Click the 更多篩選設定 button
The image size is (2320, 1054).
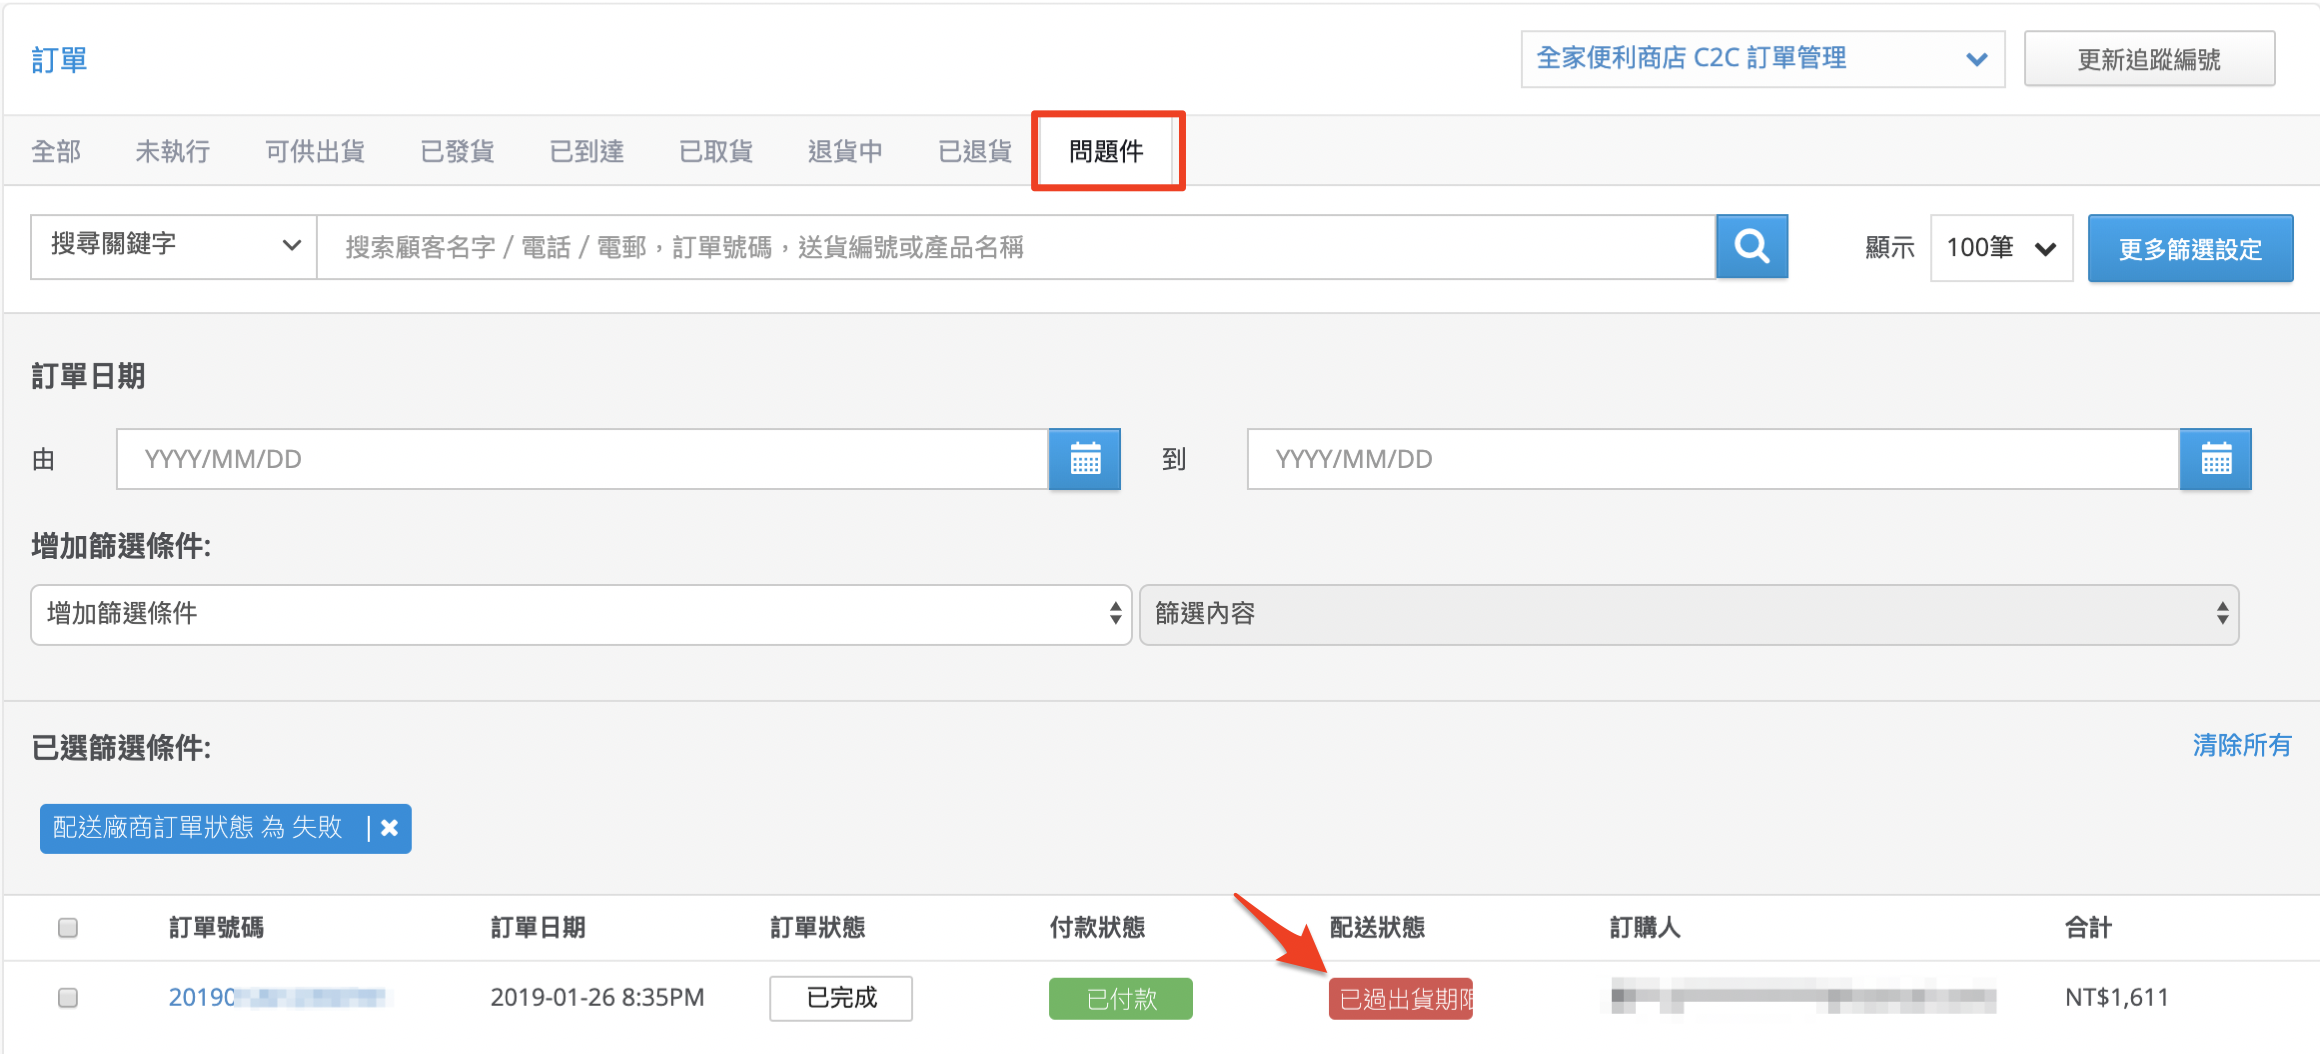(2190, 248)
